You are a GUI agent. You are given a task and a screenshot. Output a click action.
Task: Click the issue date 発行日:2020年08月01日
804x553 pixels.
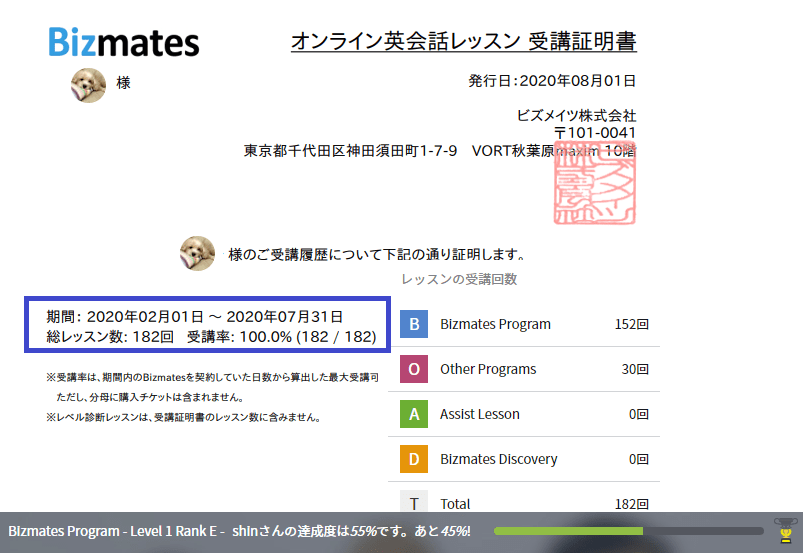[552, 81]
